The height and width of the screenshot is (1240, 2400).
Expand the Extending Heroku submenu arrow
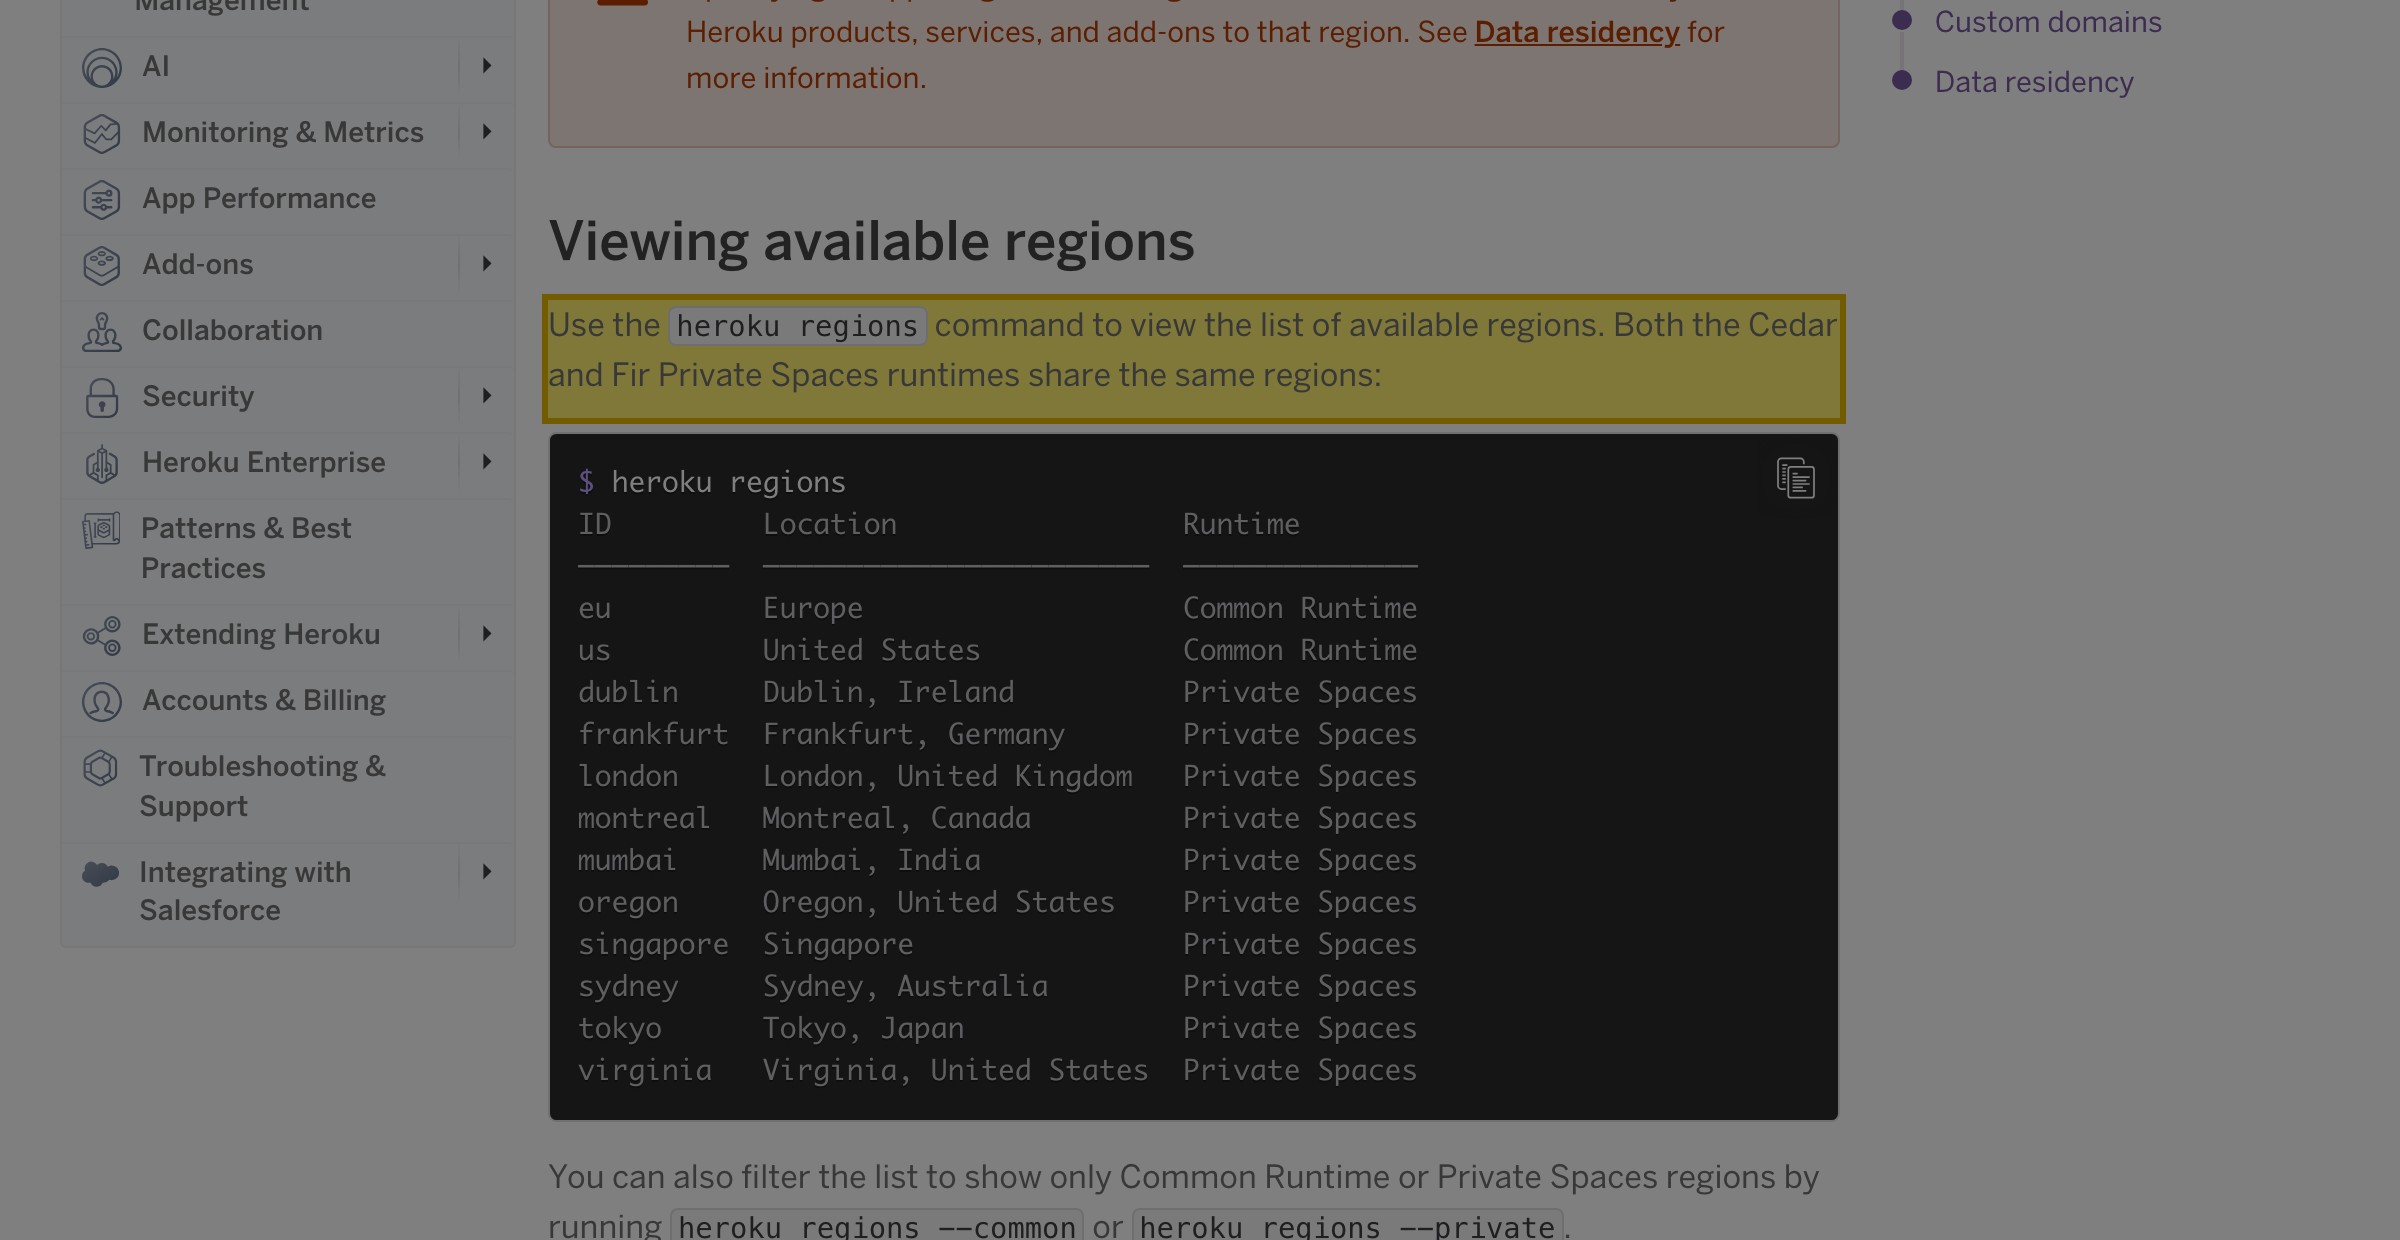pyautogui.click(x=487, y=634)
